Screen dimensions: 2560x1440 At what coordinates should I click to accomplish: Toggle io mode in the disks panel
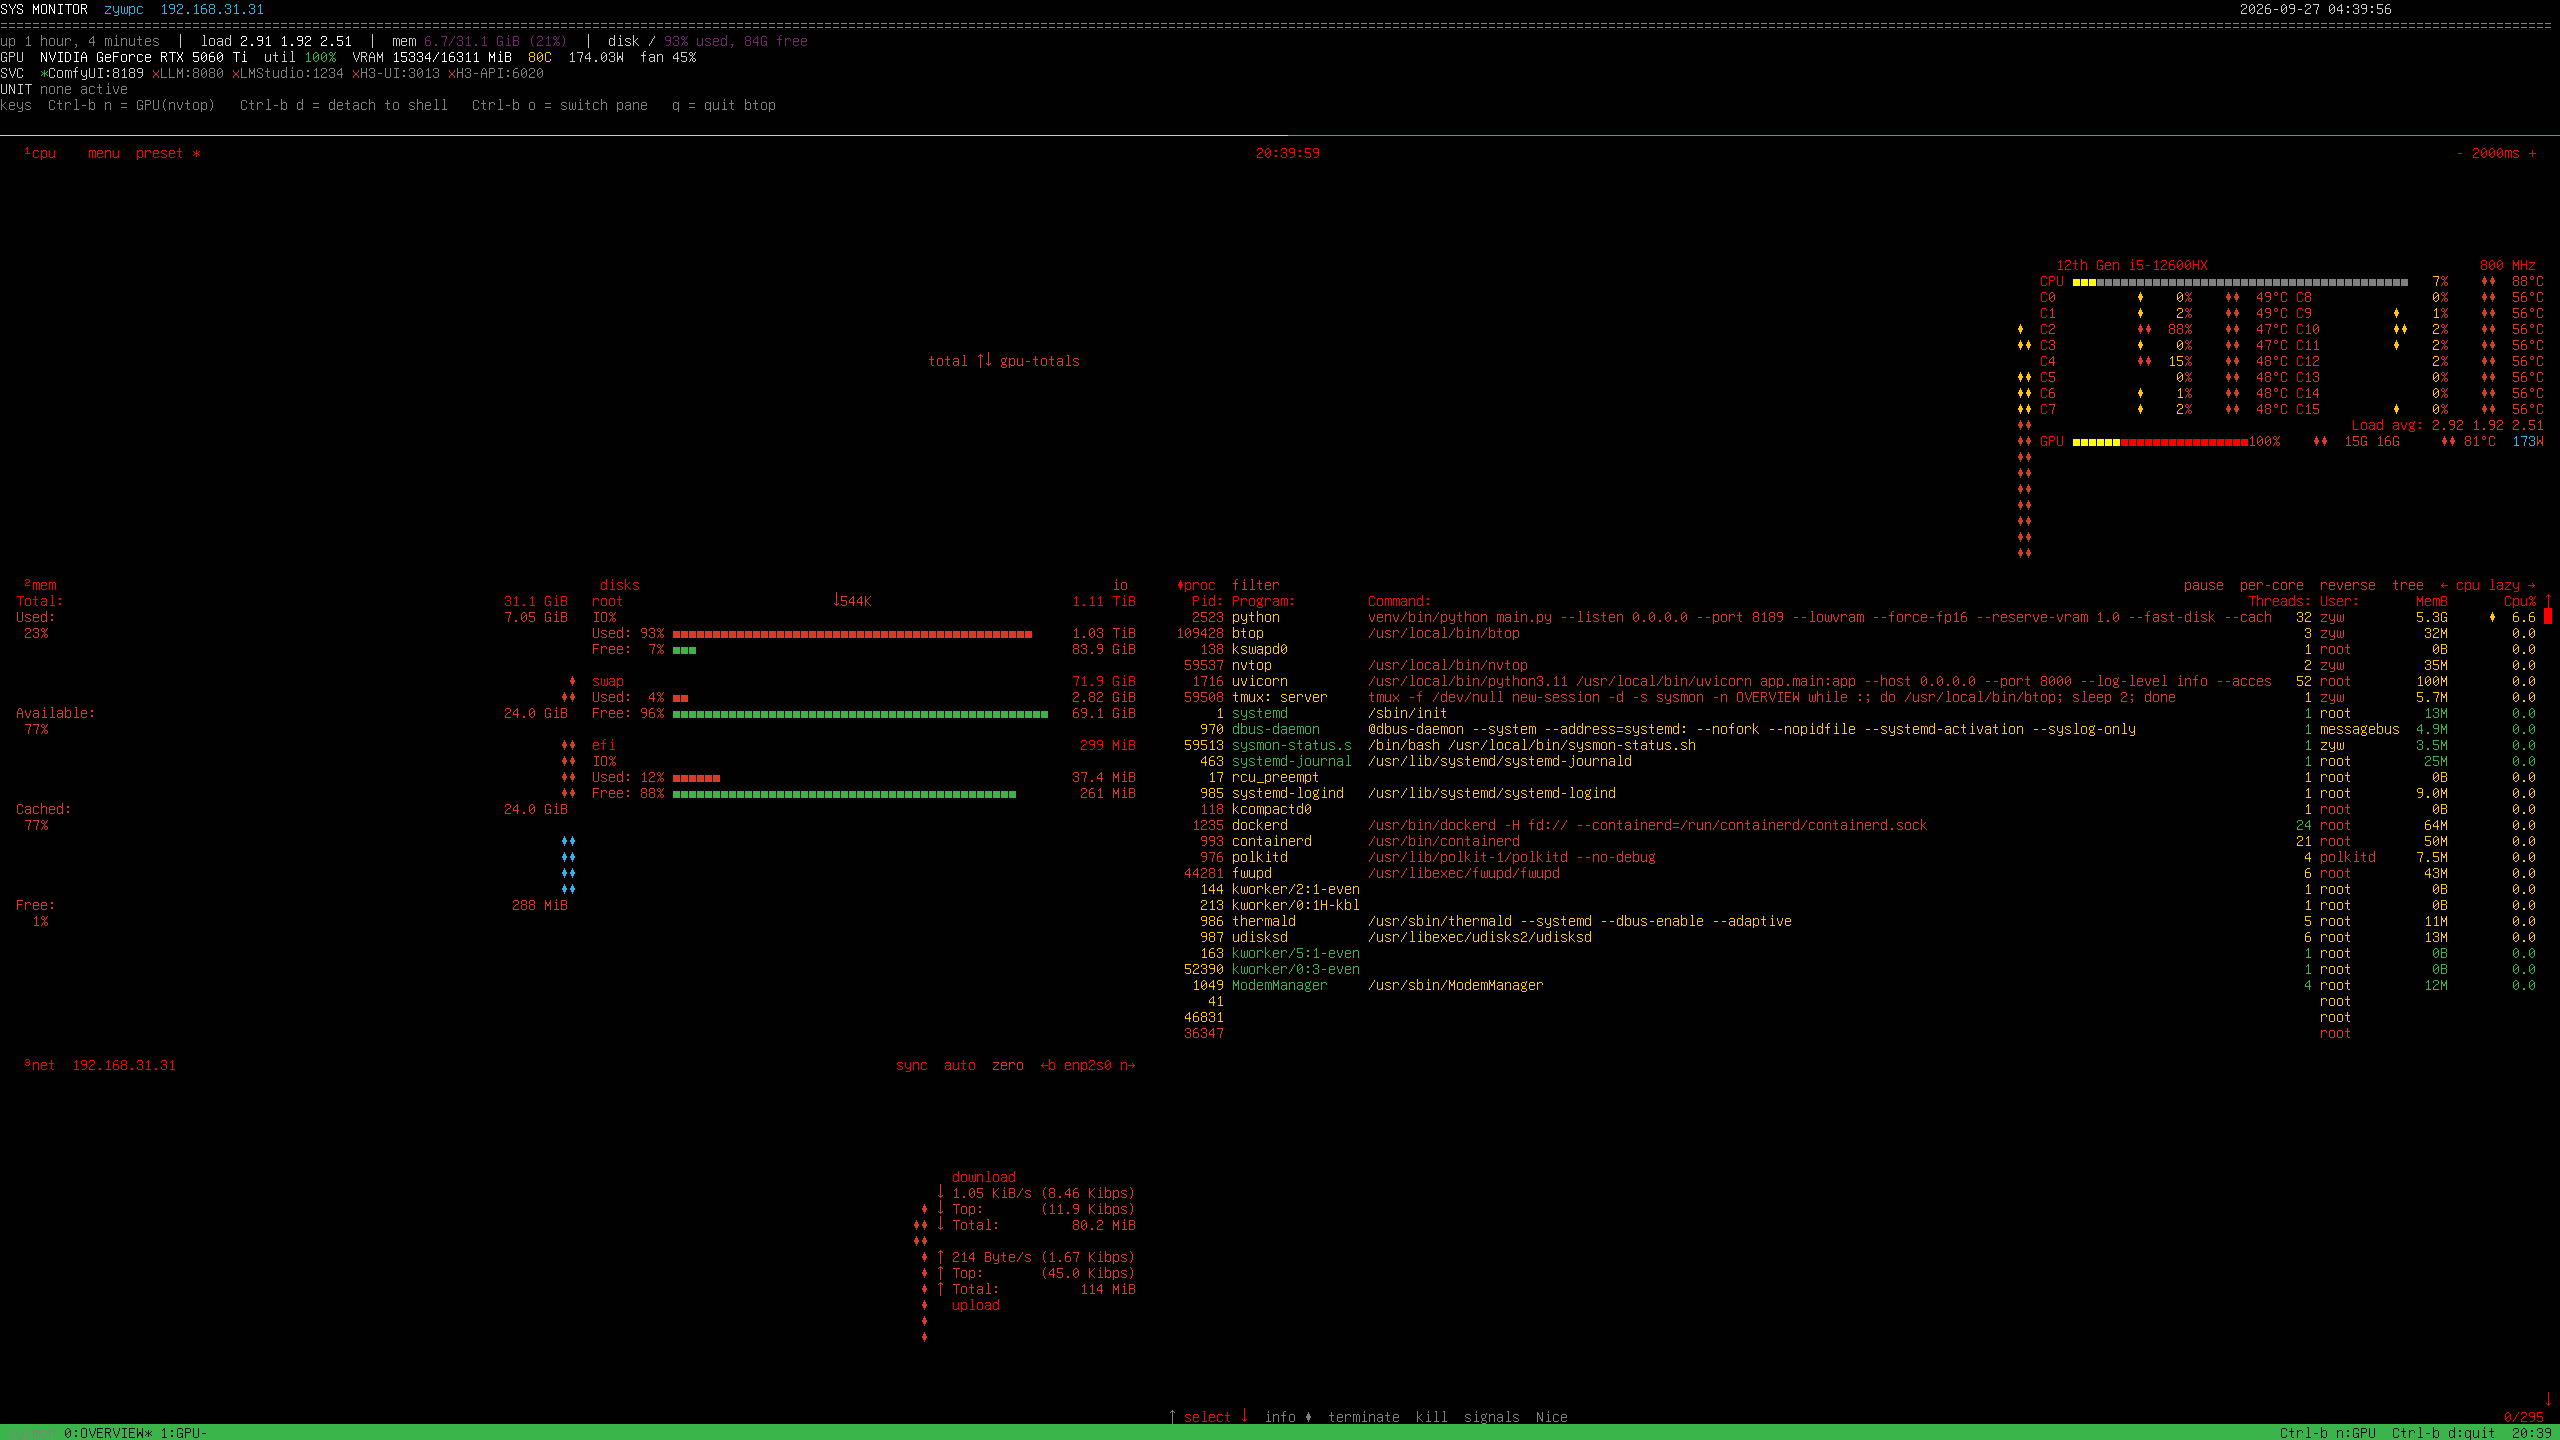(1120, 585)
